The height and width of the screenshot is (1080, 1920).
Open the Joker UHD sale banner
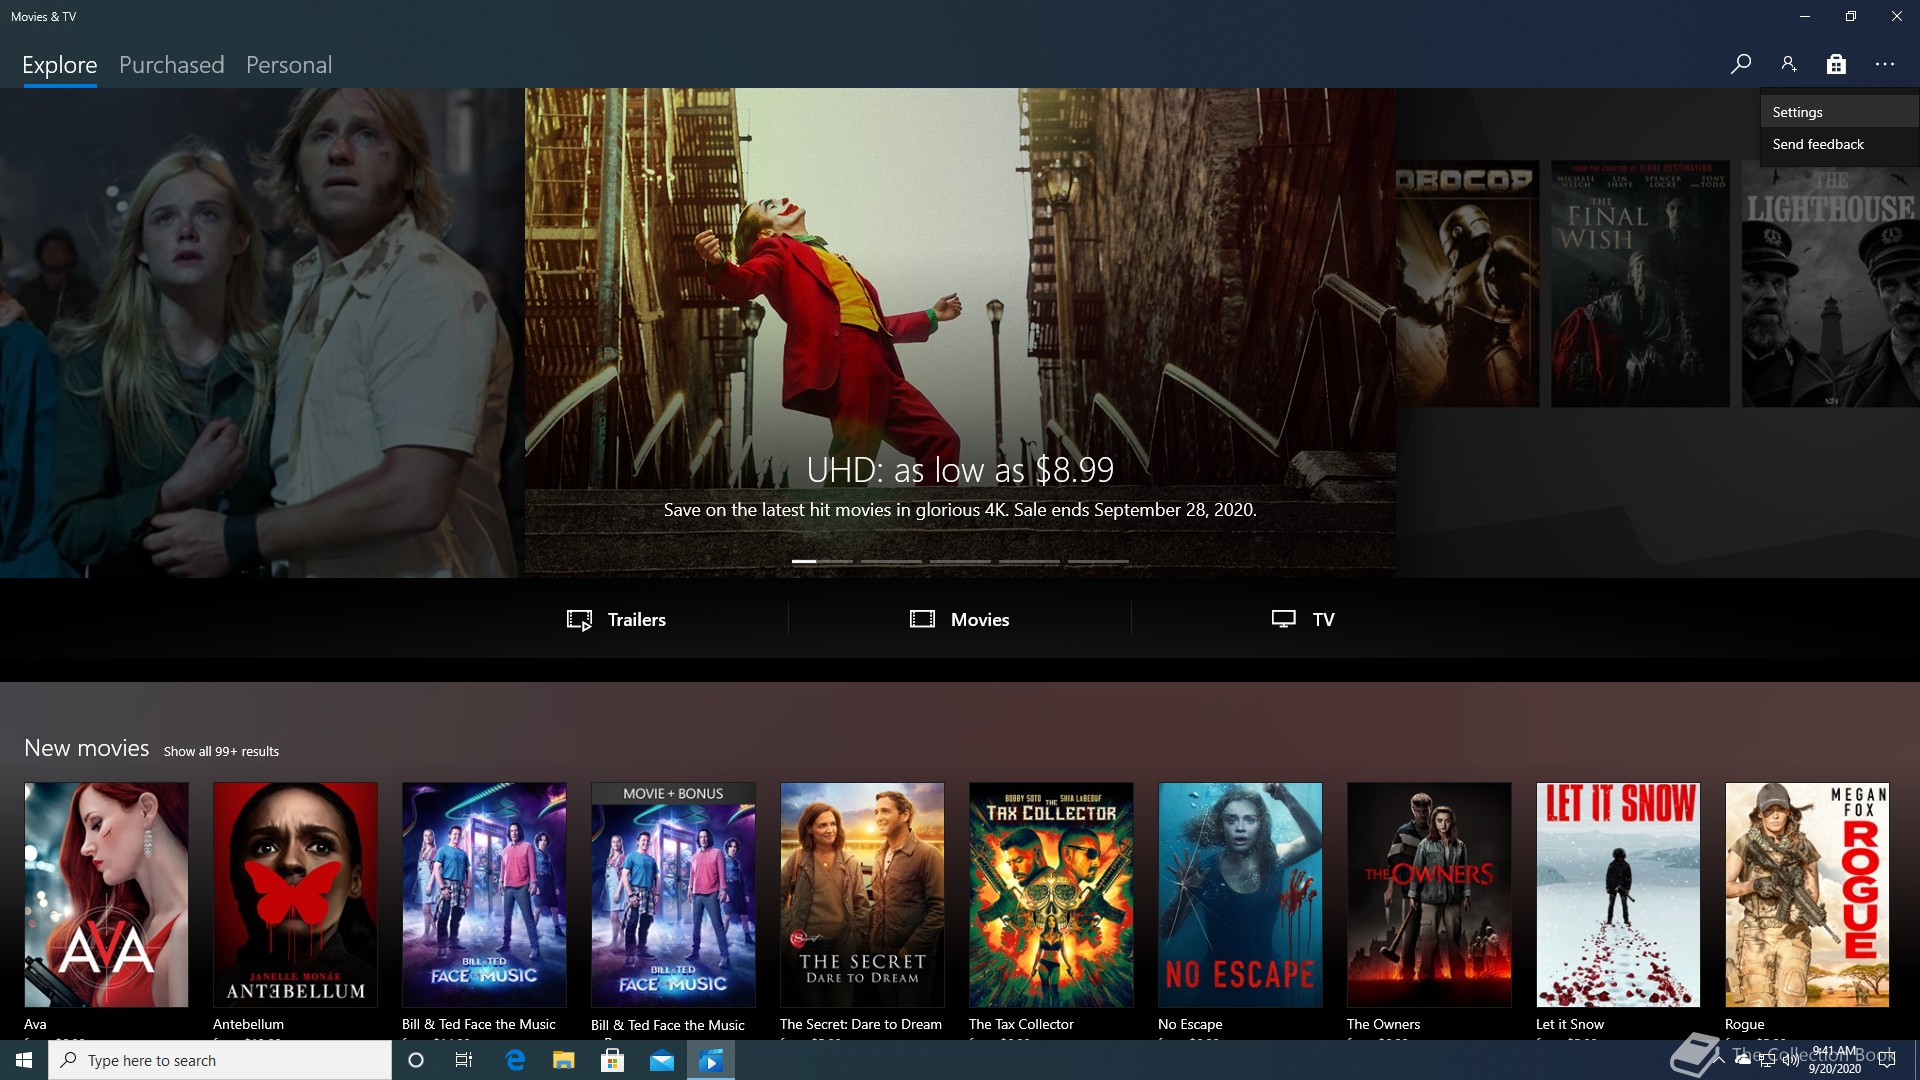[x=960, y=332]
